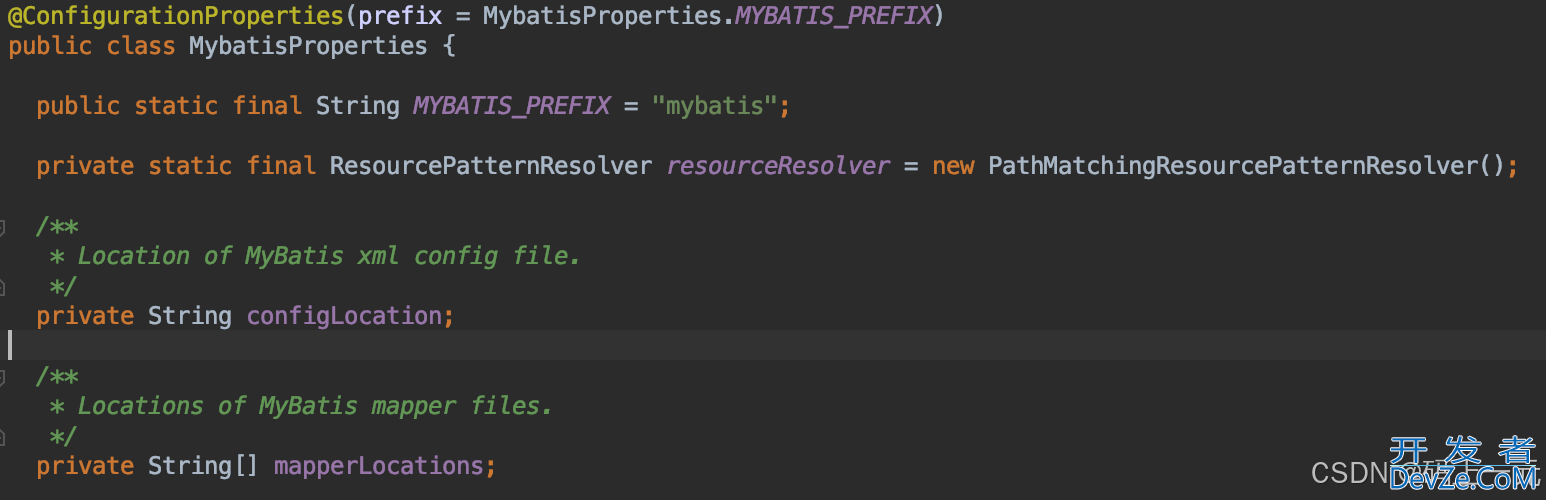Click the DevZe.CoM watermark logo
This screenshot has width=1546, height=500.
click(1464, 466)
